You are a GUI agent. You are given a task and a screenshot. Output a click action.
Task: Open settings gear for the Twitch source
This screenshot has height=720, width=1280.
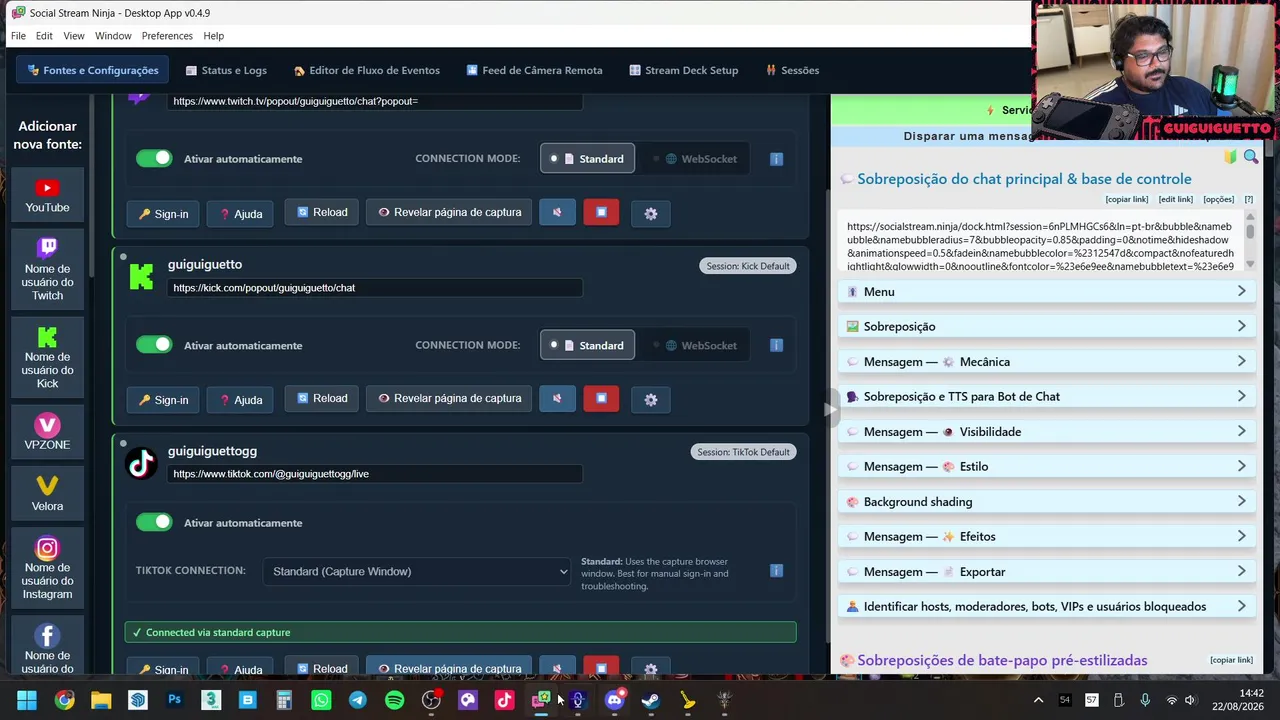point(651,213)
